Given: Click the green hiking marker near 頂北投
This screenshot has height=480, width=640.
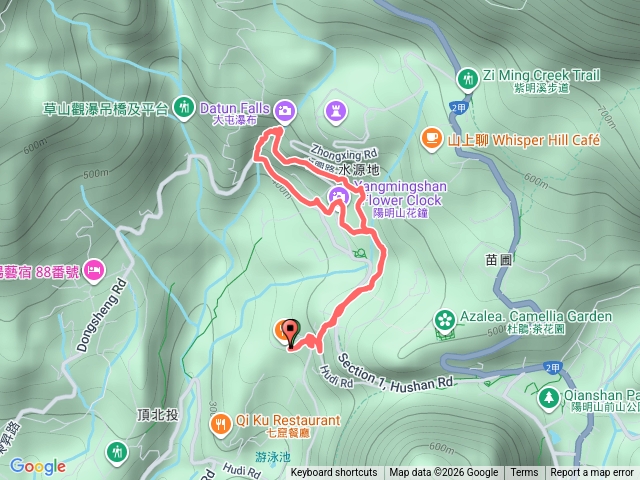Looking at the screenshot, I should coord(117,453).
